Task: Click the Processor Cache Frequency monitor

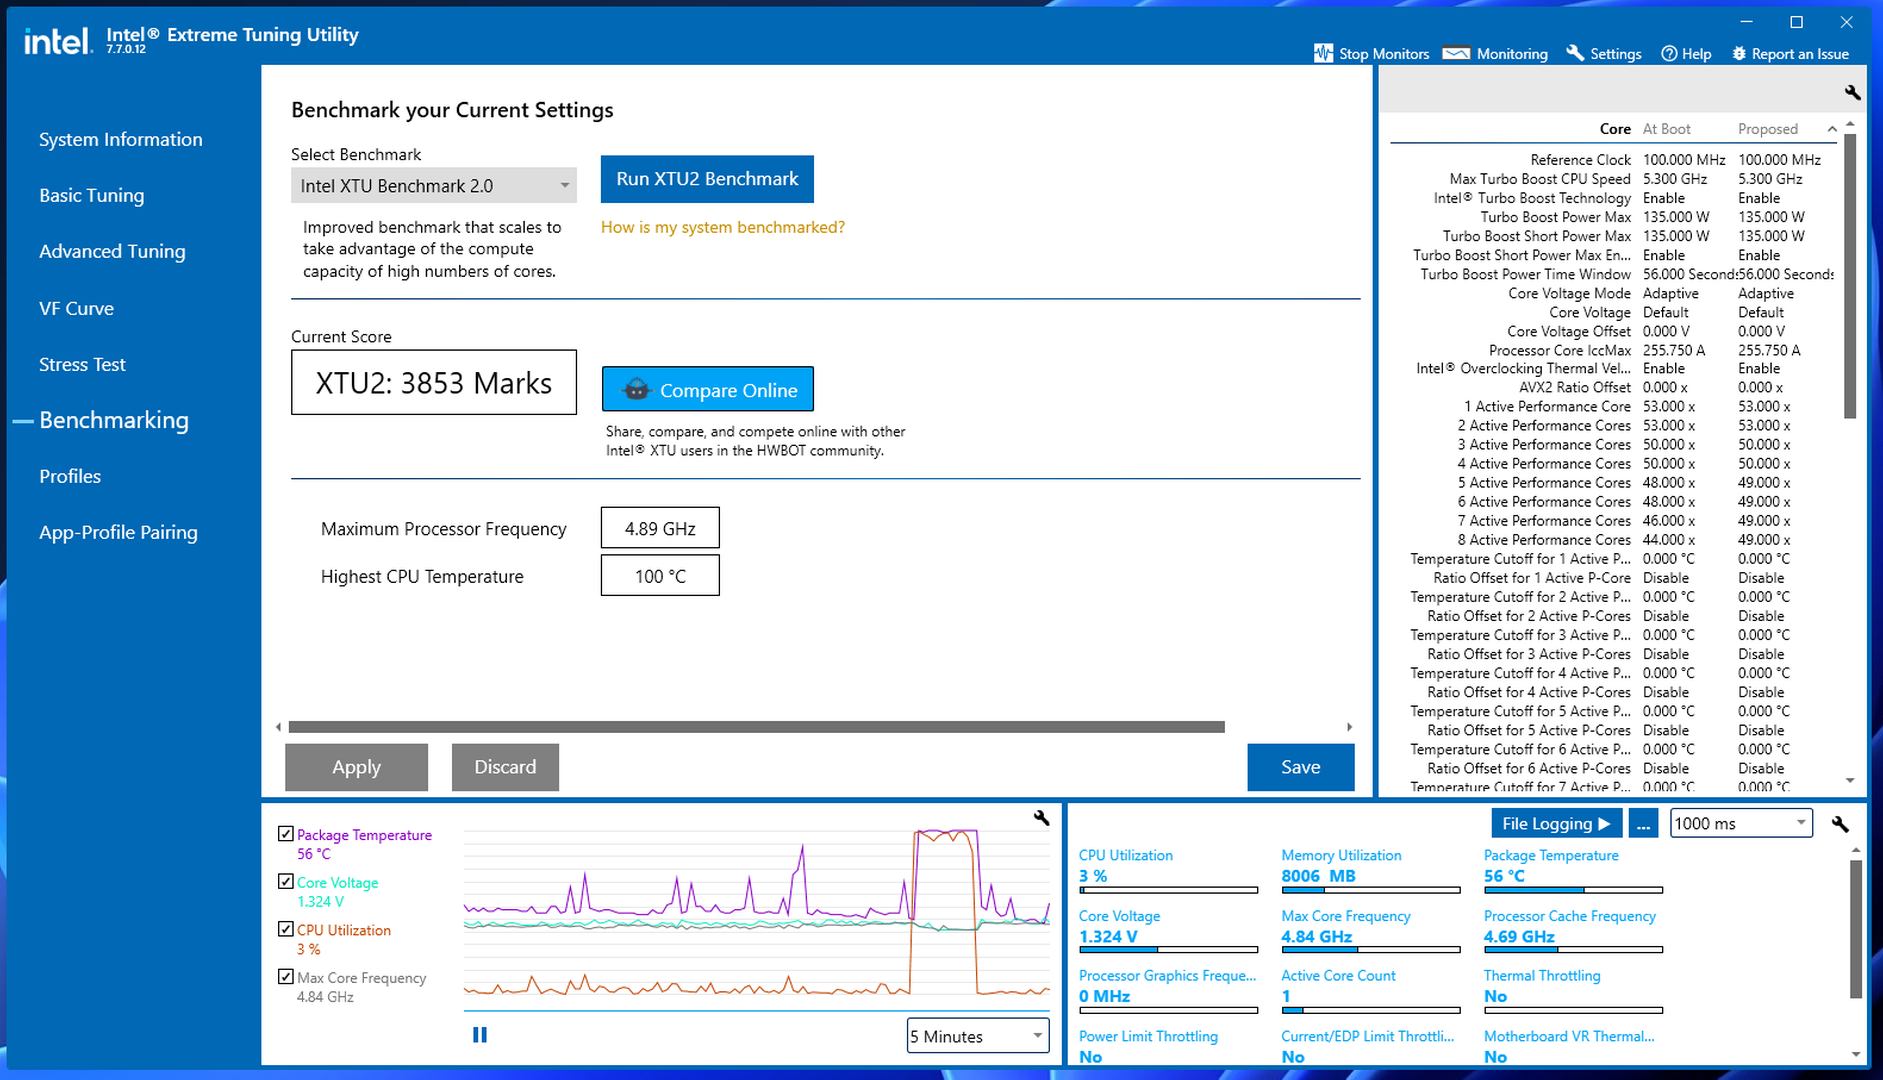Action: [x=1573, y=933]
